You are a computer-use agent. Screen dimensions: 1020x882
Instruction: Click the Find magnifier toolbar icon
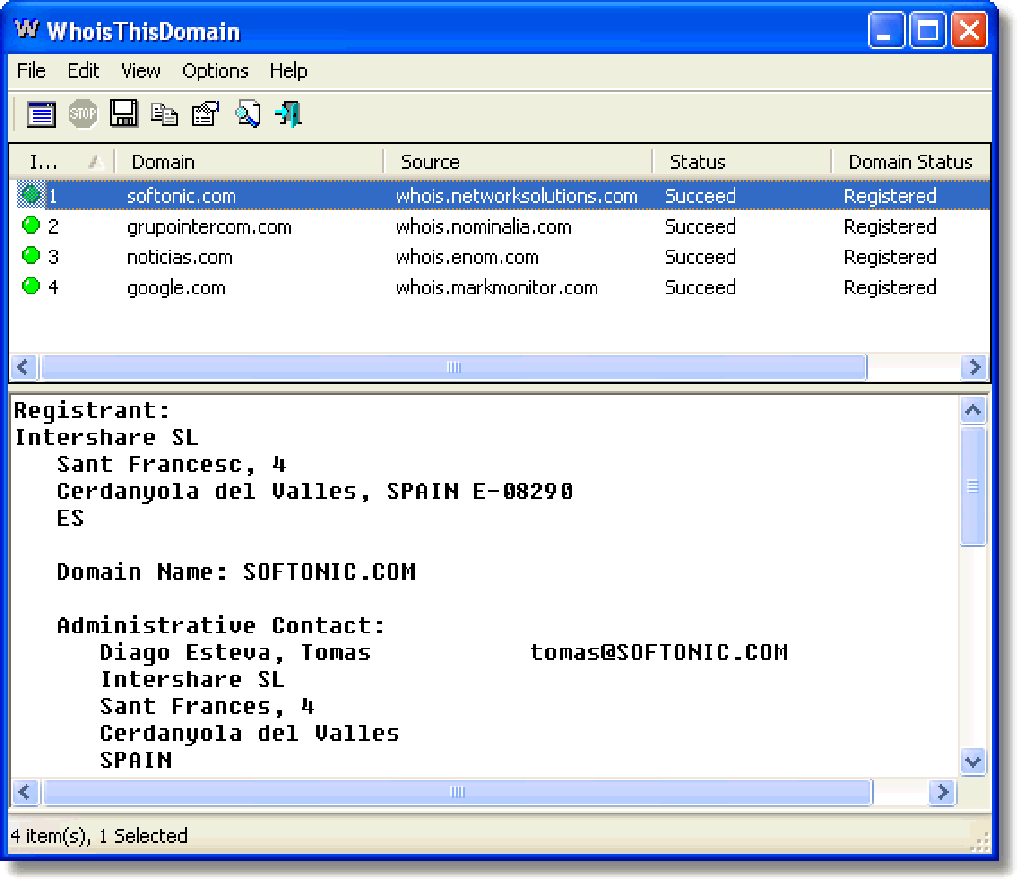(247, 114)
